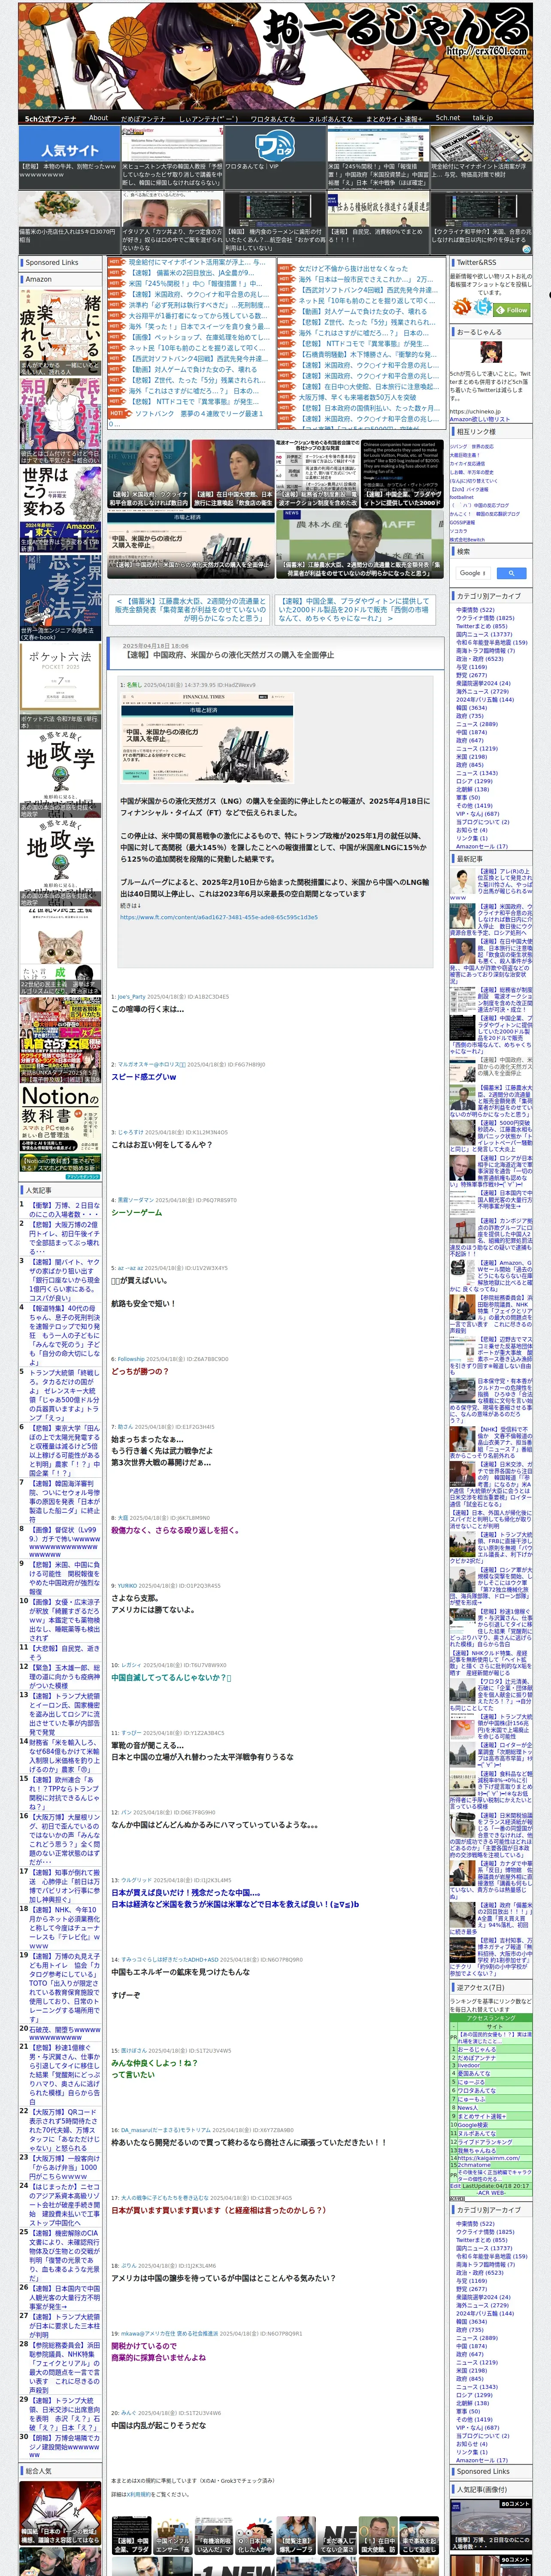Open the ジパング 世界の反応 link

tap(472, 446)
